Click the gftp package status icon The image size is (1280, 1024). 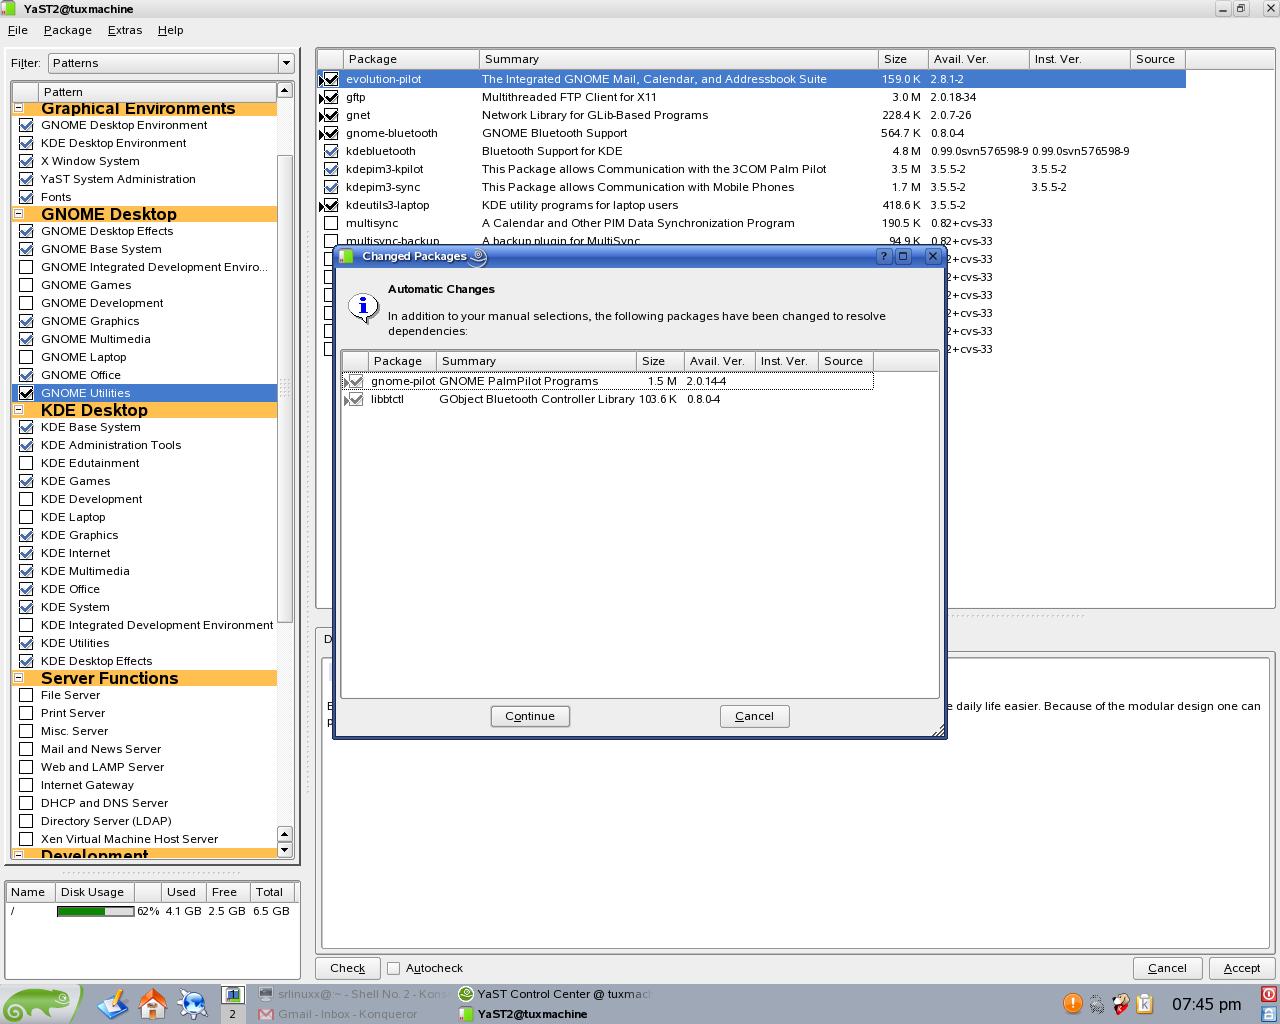[329, 97]
